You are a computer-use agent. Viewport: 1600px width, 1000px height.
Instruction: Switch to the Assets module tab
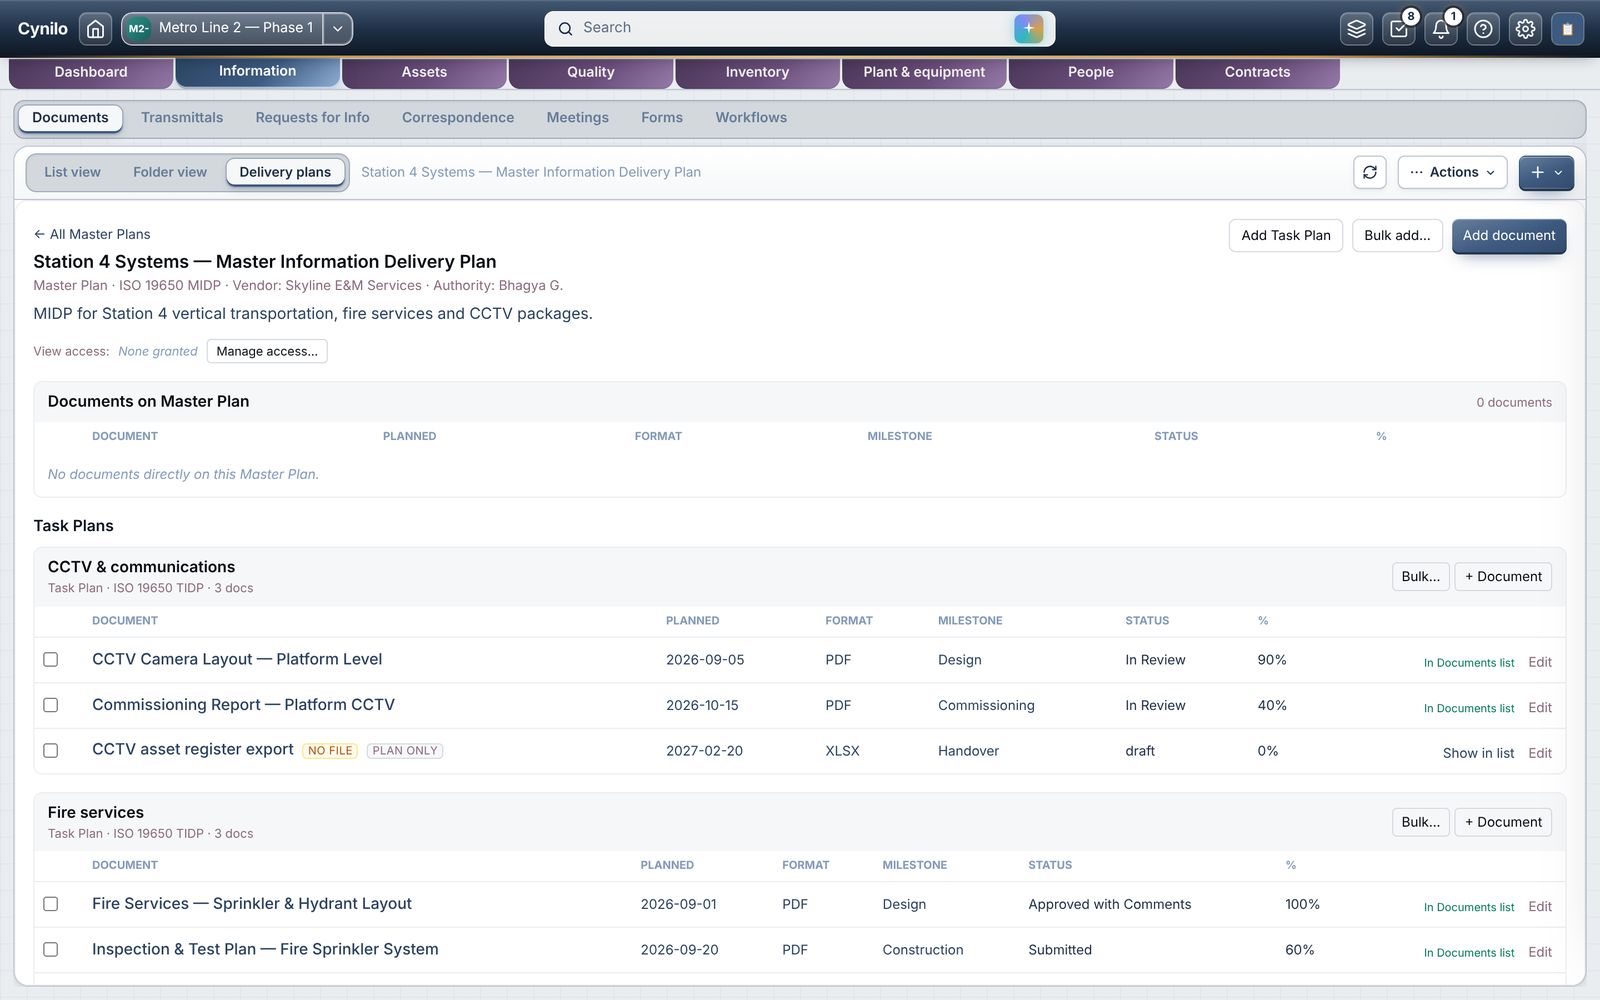(x=424, y=72)
